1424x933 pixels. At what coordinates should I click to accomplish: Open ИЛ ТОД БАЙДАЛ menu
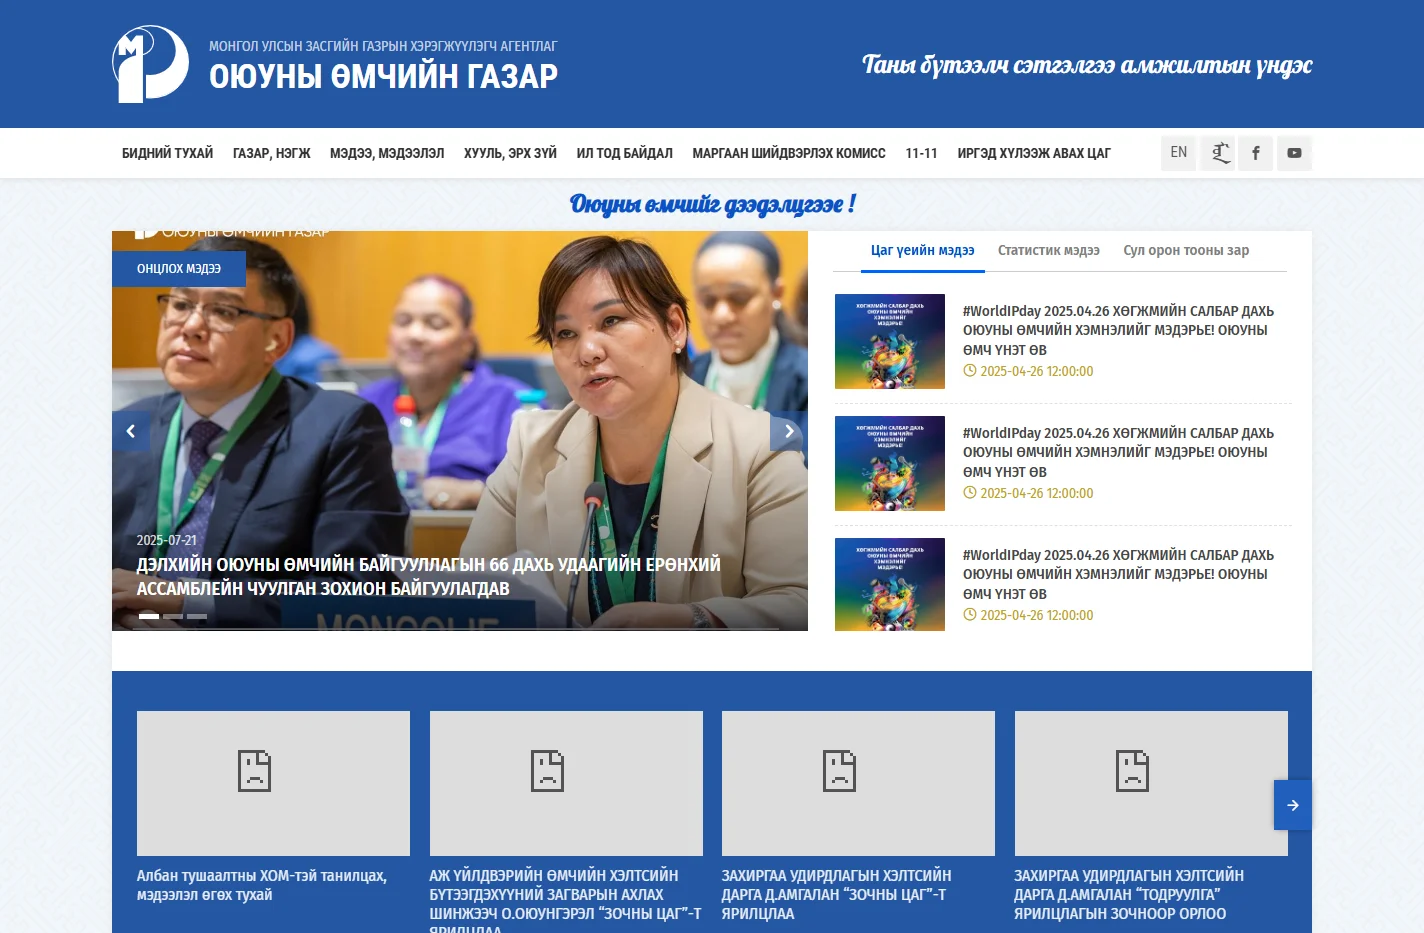(x=625, y=153)
